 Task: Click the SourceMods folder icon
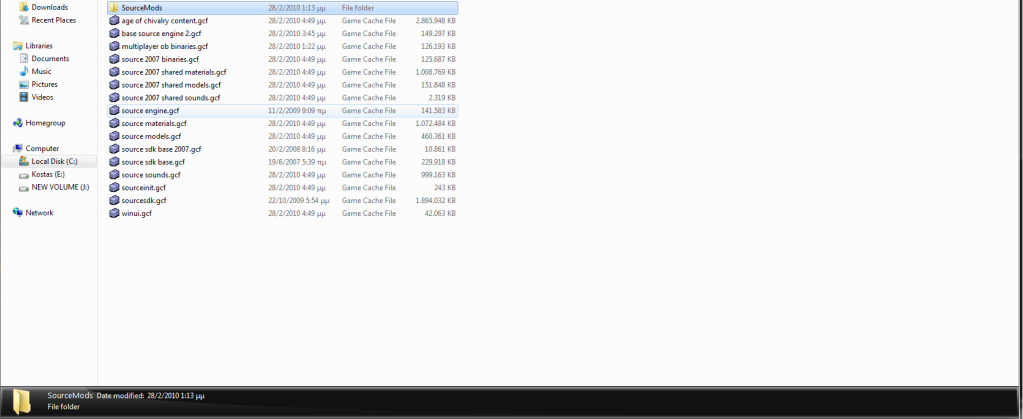tap(114, 8)
